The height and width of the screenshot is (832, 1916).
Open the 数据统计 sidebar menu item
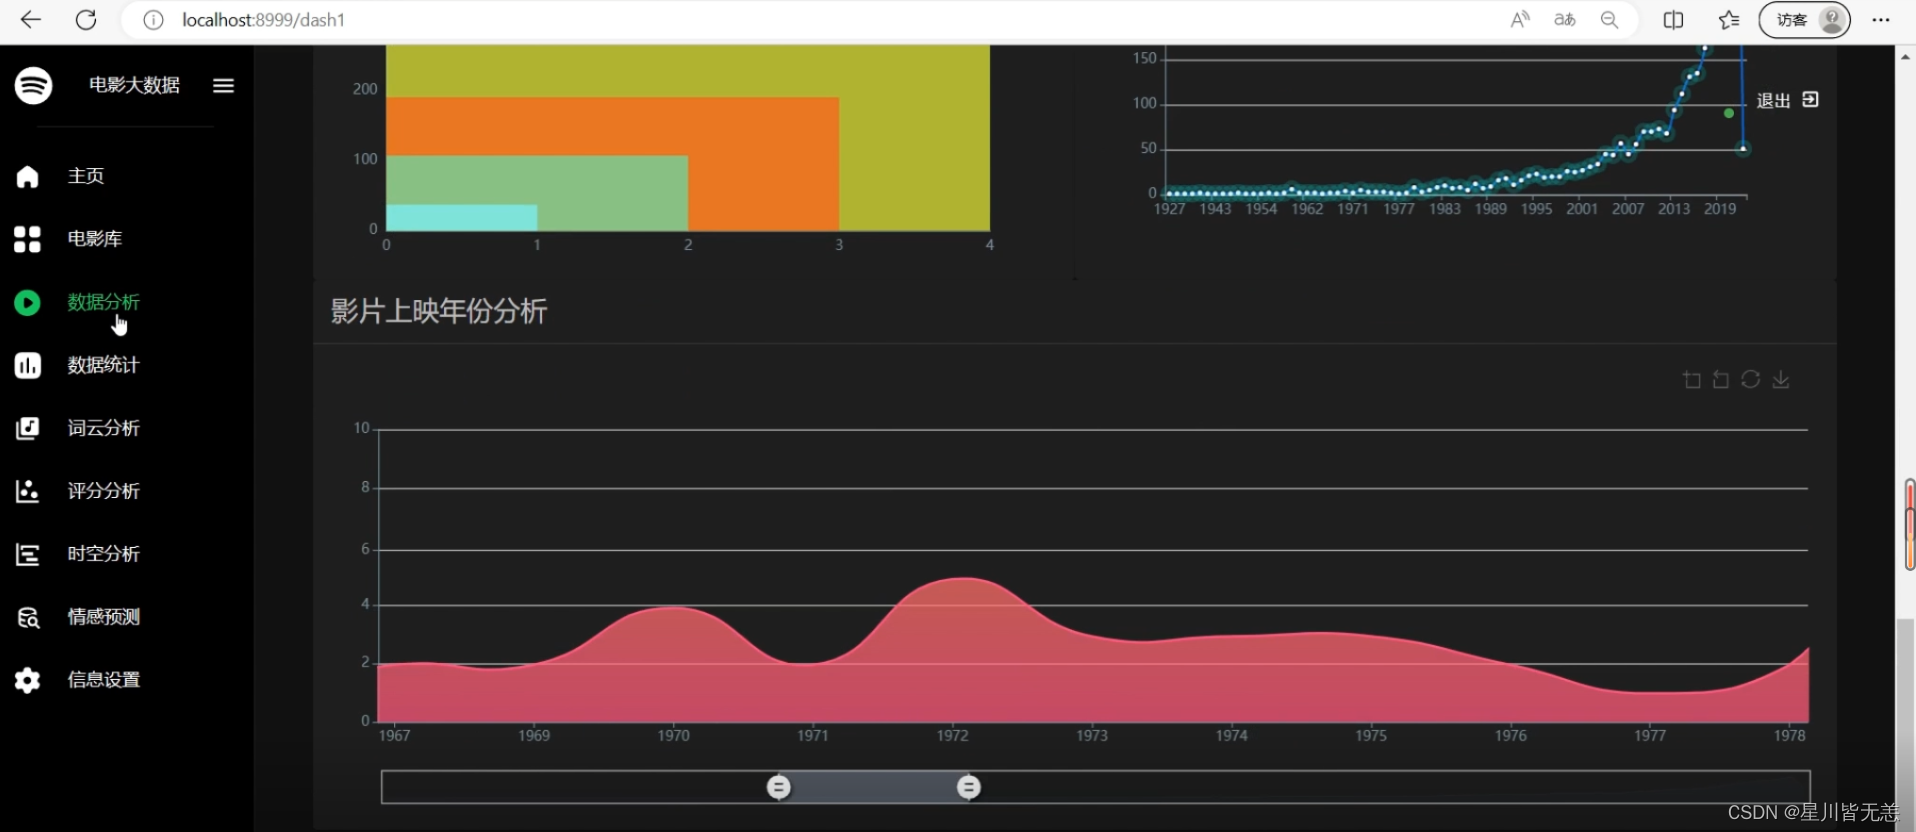(x=103, y=365)
